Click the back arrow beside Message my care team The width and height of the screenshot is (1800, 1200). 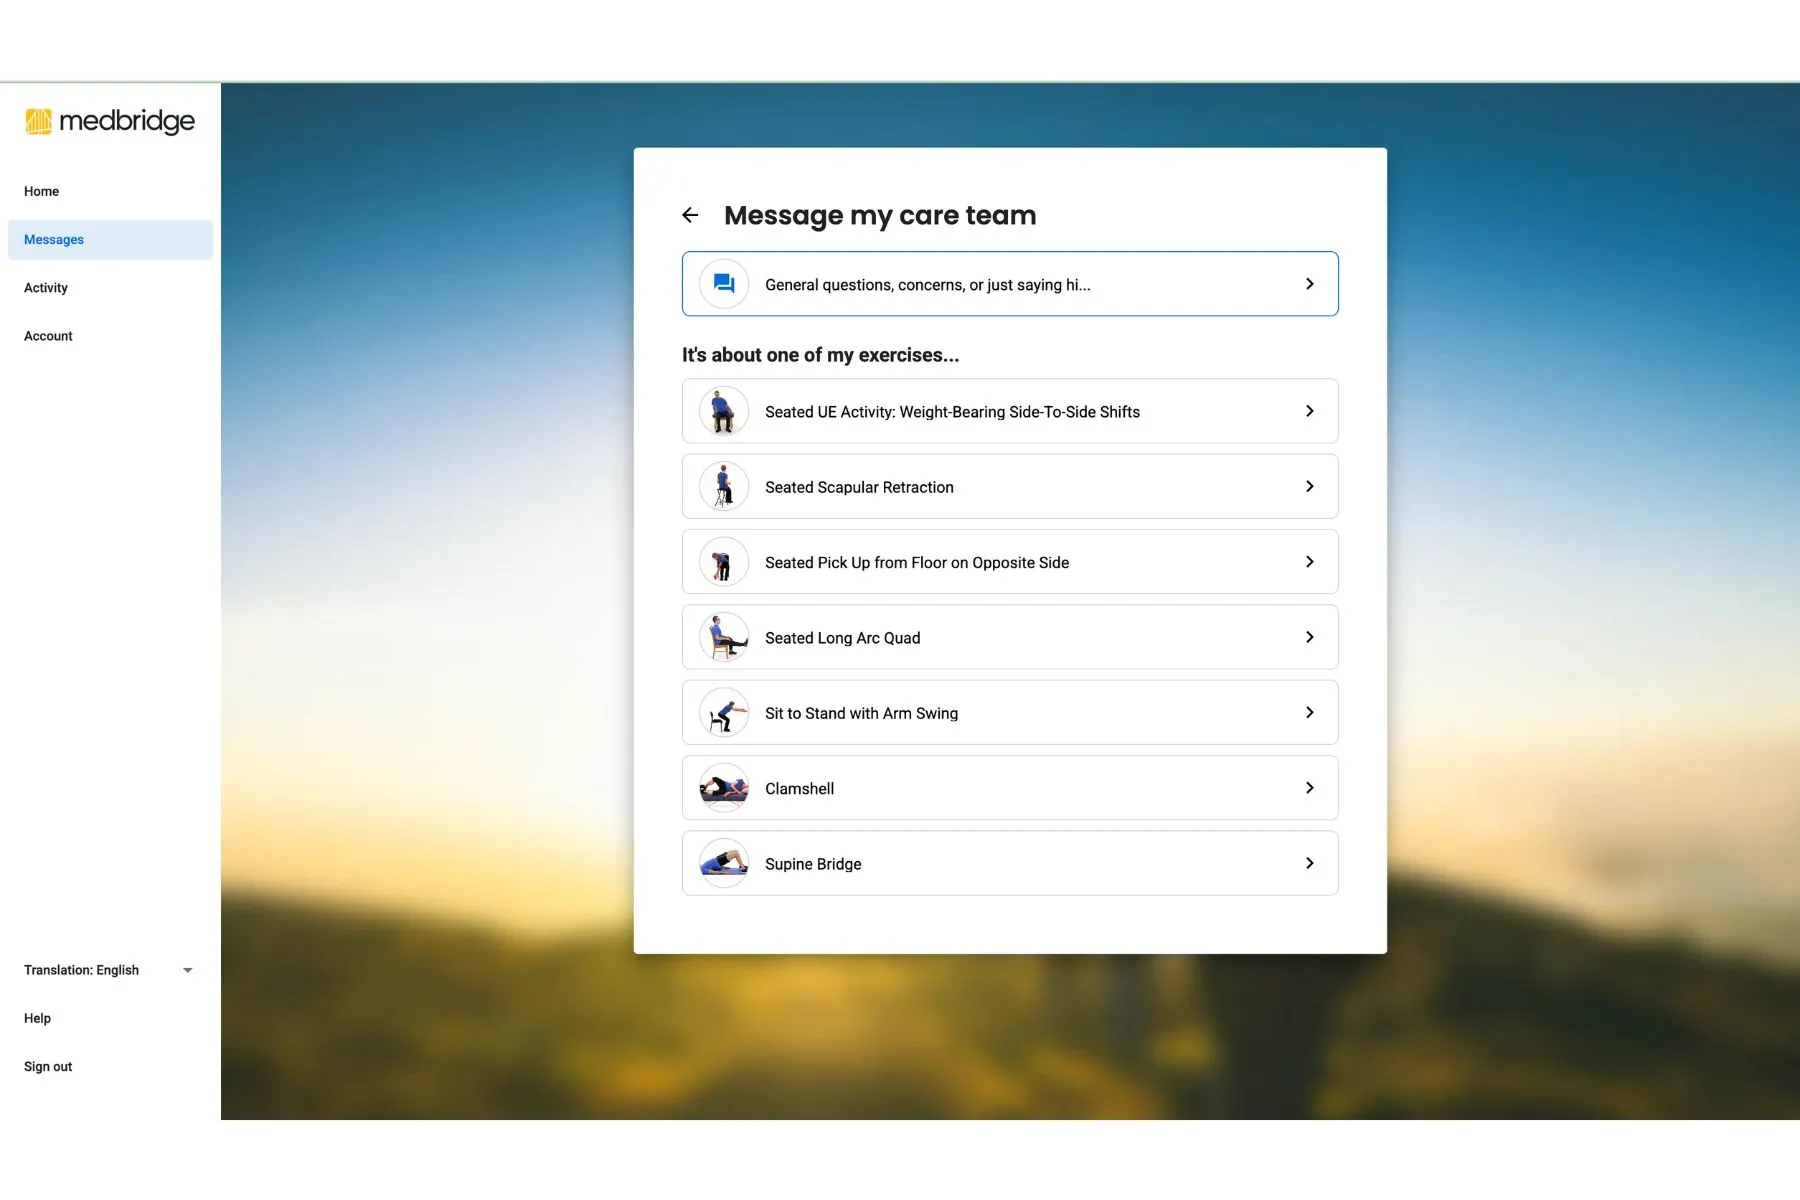[690, 215]
